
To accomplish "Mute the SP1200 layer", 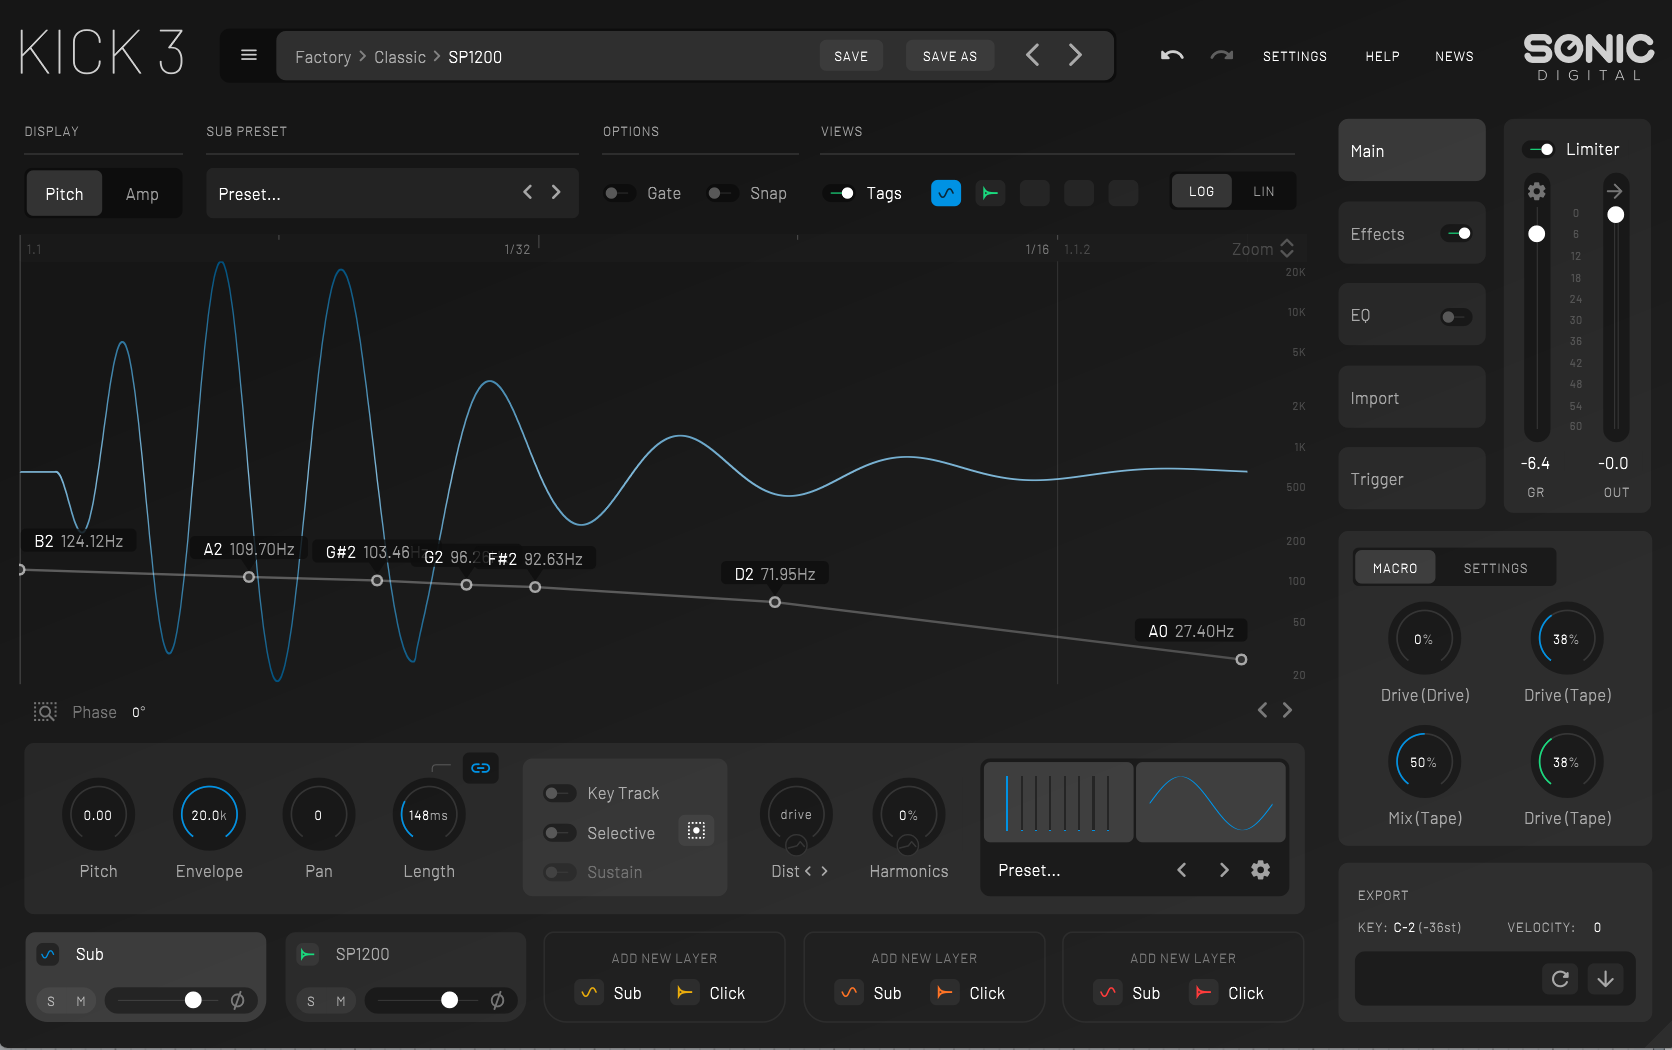I will [x=341, y=1001].
